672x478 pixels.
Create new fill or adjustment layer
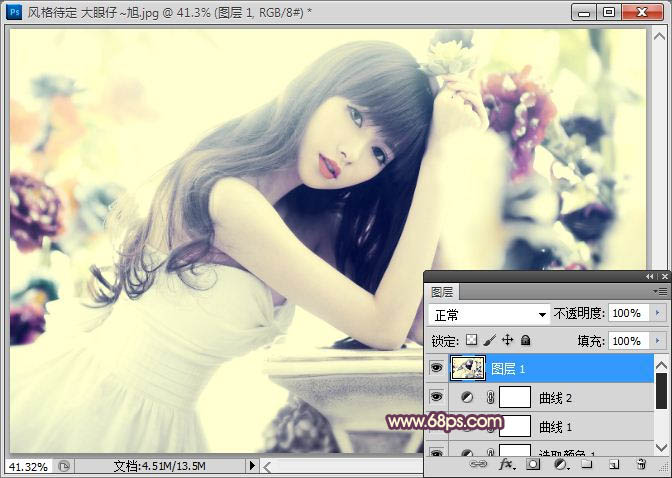pos(560,465)
